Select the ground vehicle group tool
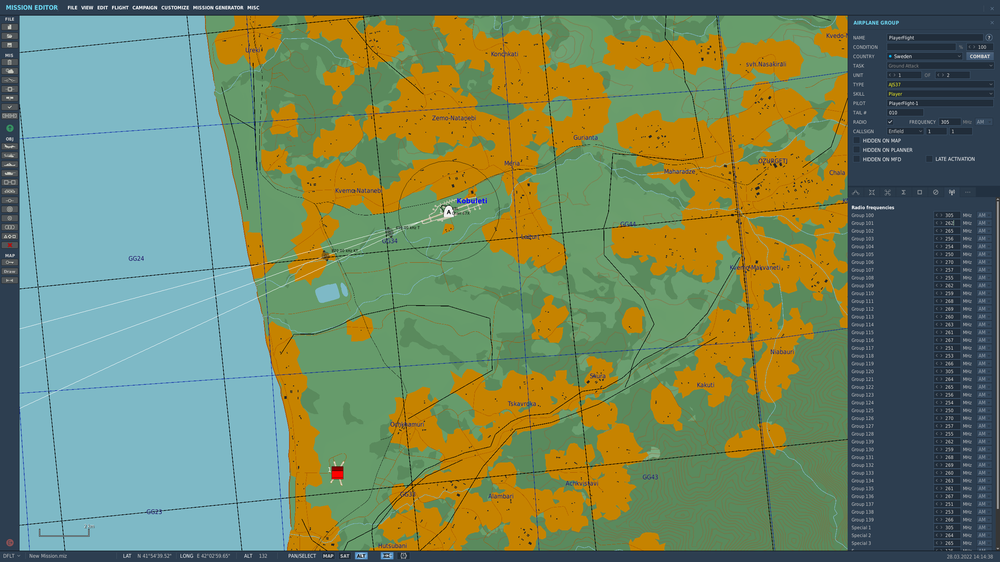Screen dimensions: 1000x562 click(10, 174)
